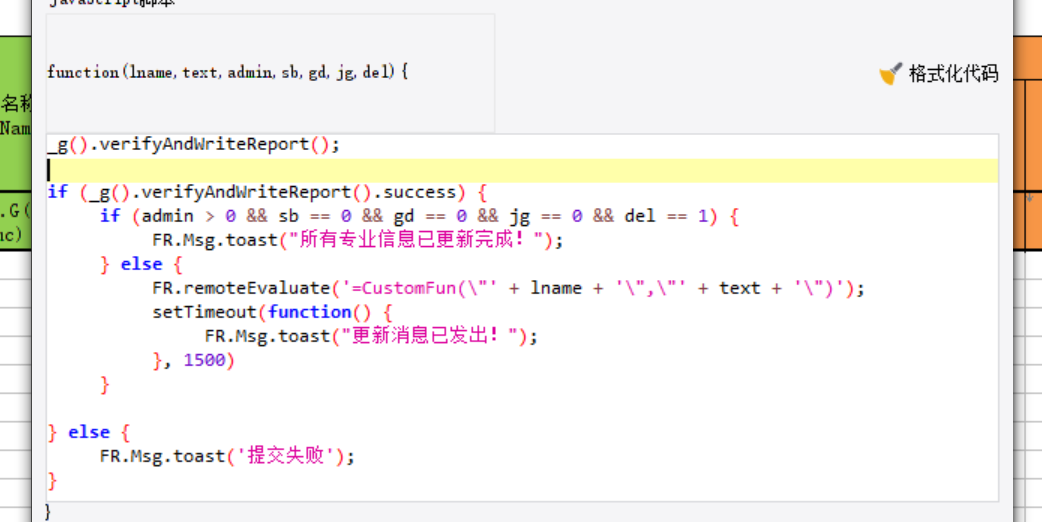
Task: Click the closing brace below the code editor
Action: [48, 511]
